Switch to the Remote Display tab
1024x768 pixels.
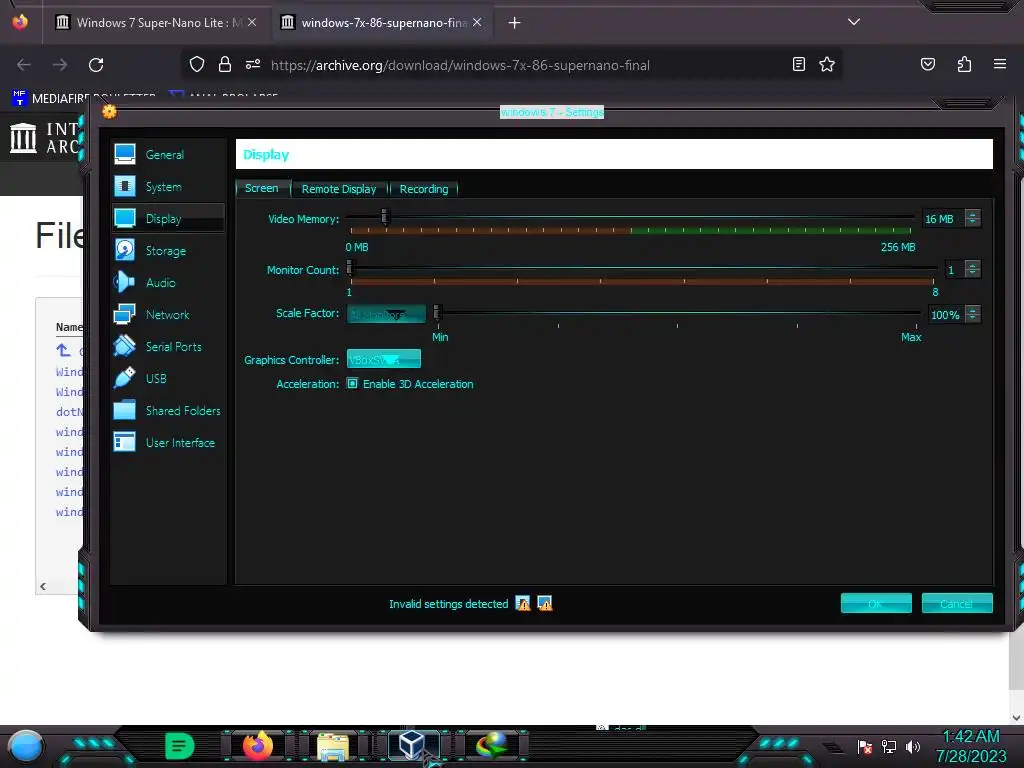(x=339, y=189)
